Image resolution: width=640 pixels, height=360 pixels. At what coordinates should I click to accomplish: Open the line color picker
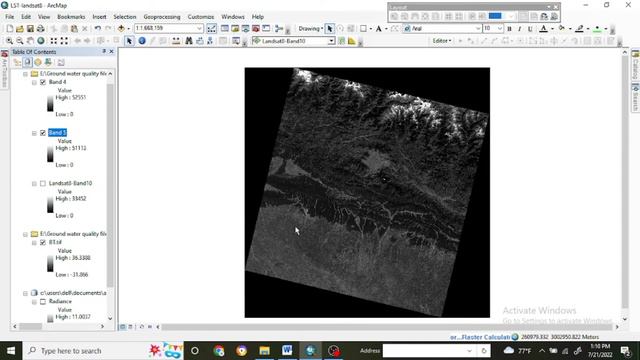(x=579, y=29)
